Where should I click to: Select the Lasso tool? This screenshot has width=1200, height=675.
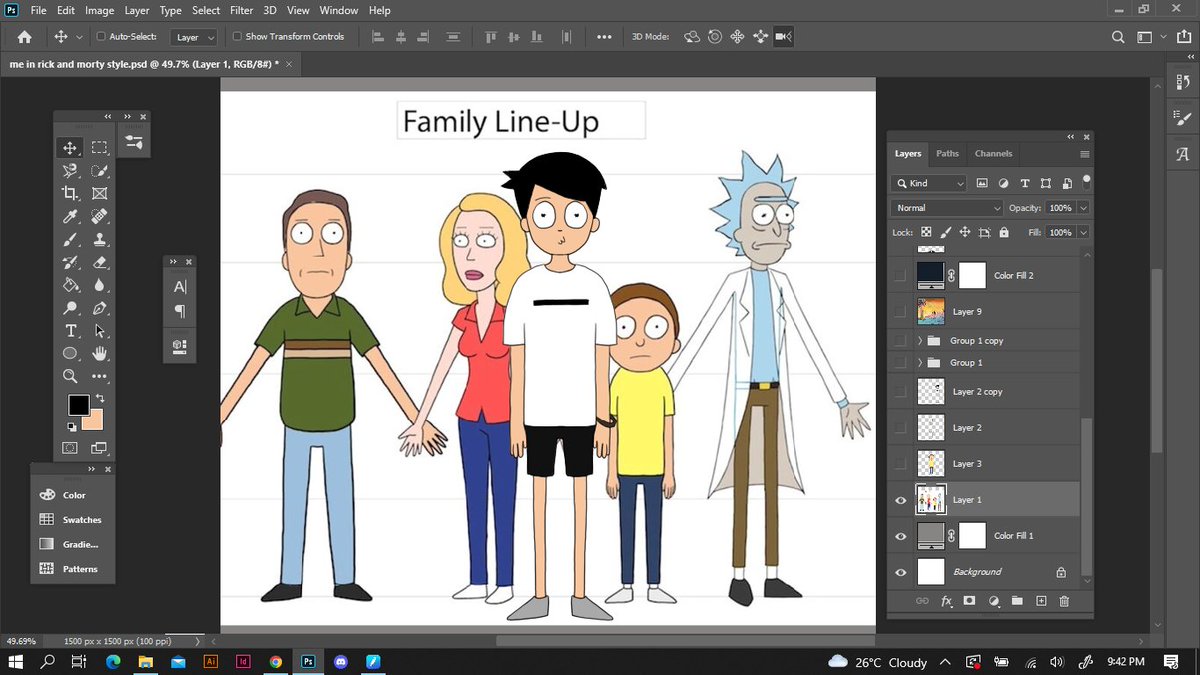(x=70, y=171)
